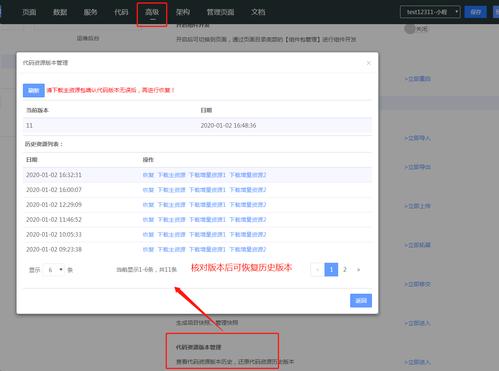This screenshot has width=499, height=371.
Task: Click 下载增量资源2 in the 16:00:07 row
Action: pos(248,190)
